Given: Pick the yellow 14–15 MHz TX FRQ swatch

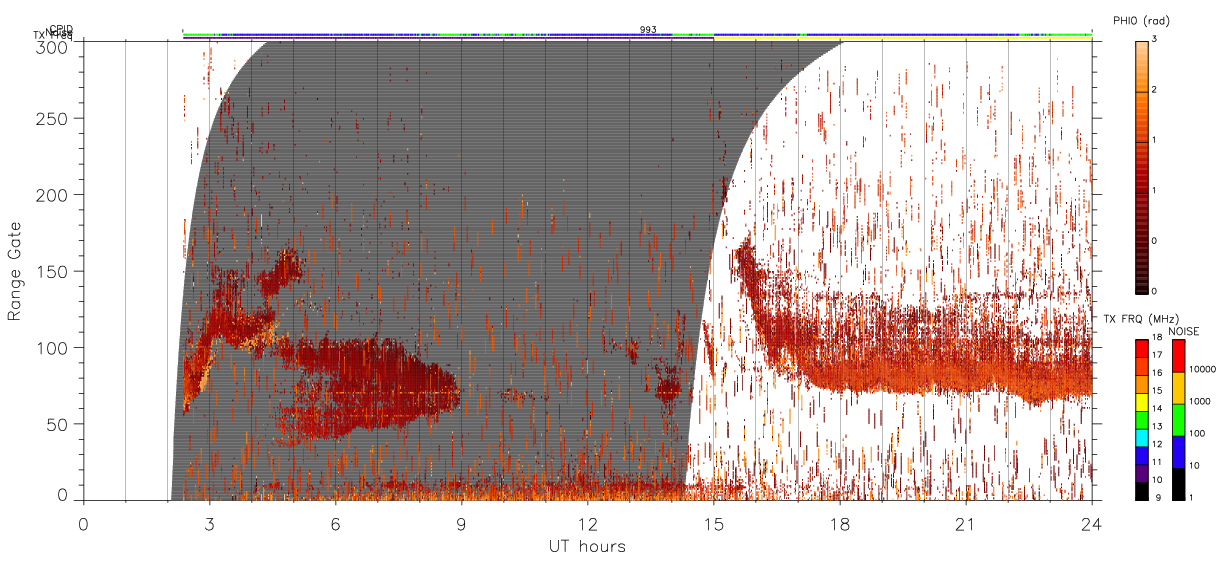Looking at the screenshot, I should [1142, 401].
